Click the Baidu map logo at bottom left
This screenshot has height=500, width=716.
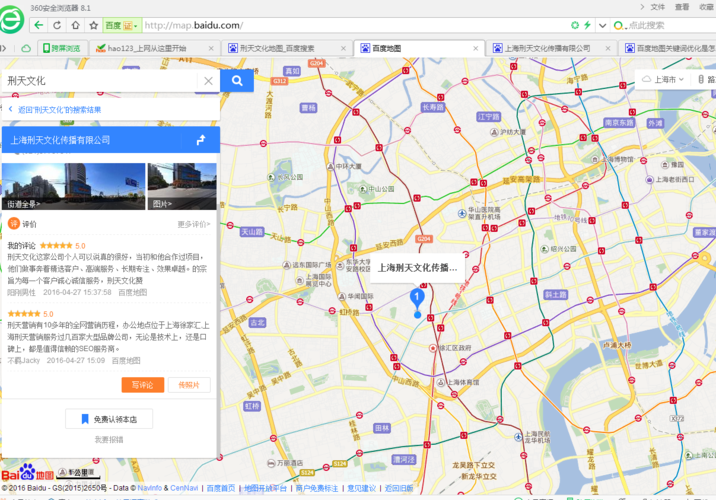pos(27,474)
